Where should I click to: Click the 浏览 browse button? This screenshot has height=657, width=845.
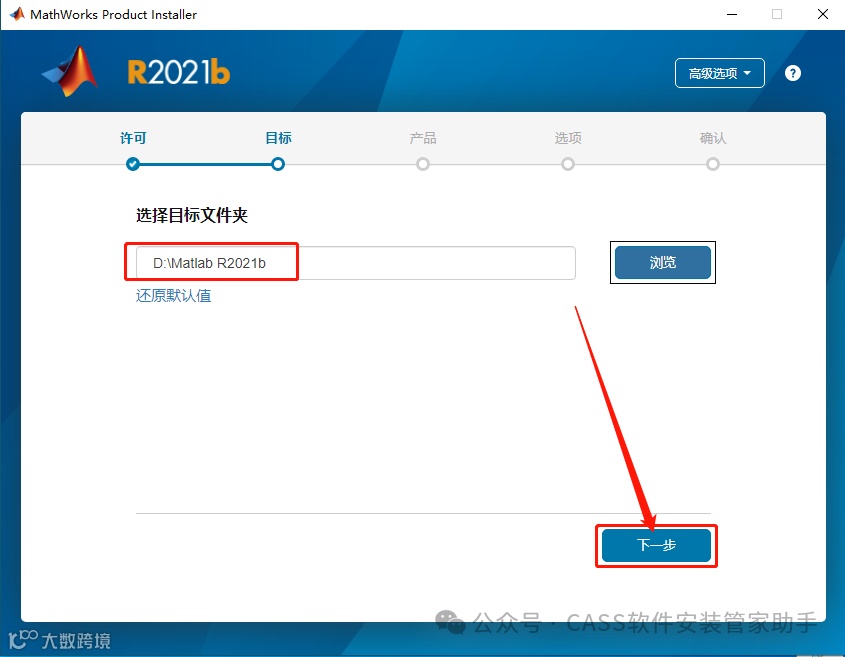[662, 262]
